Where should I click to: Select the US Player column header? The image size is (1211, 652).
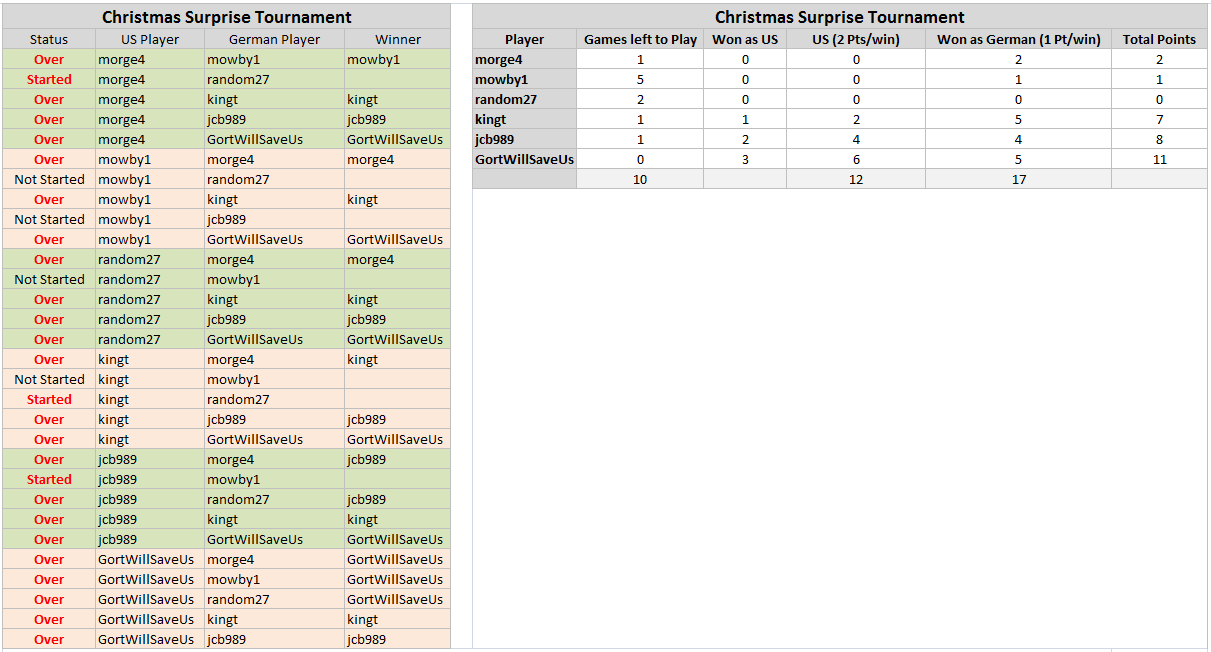point(150,39)
